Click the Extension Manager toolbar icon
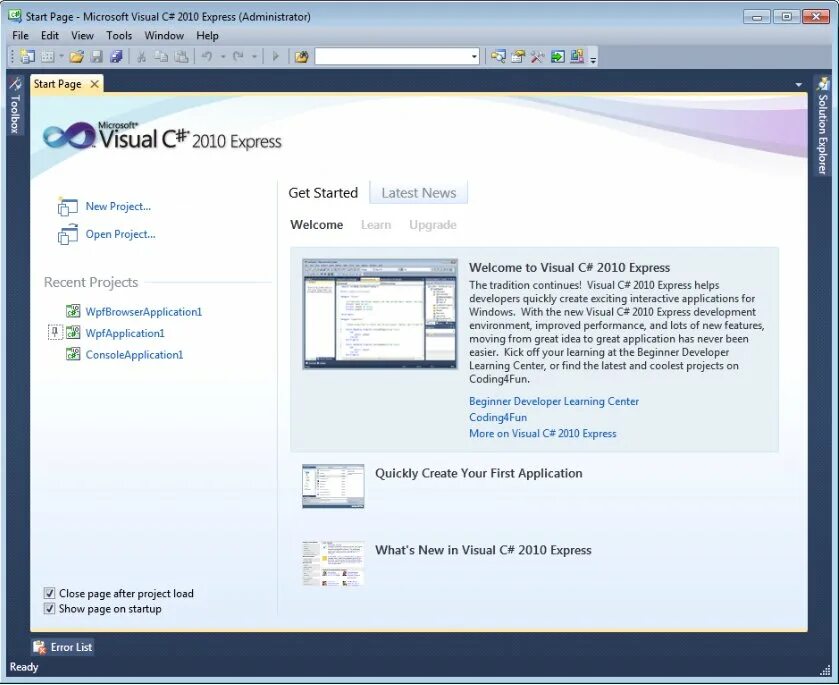 tap(577, 56)
